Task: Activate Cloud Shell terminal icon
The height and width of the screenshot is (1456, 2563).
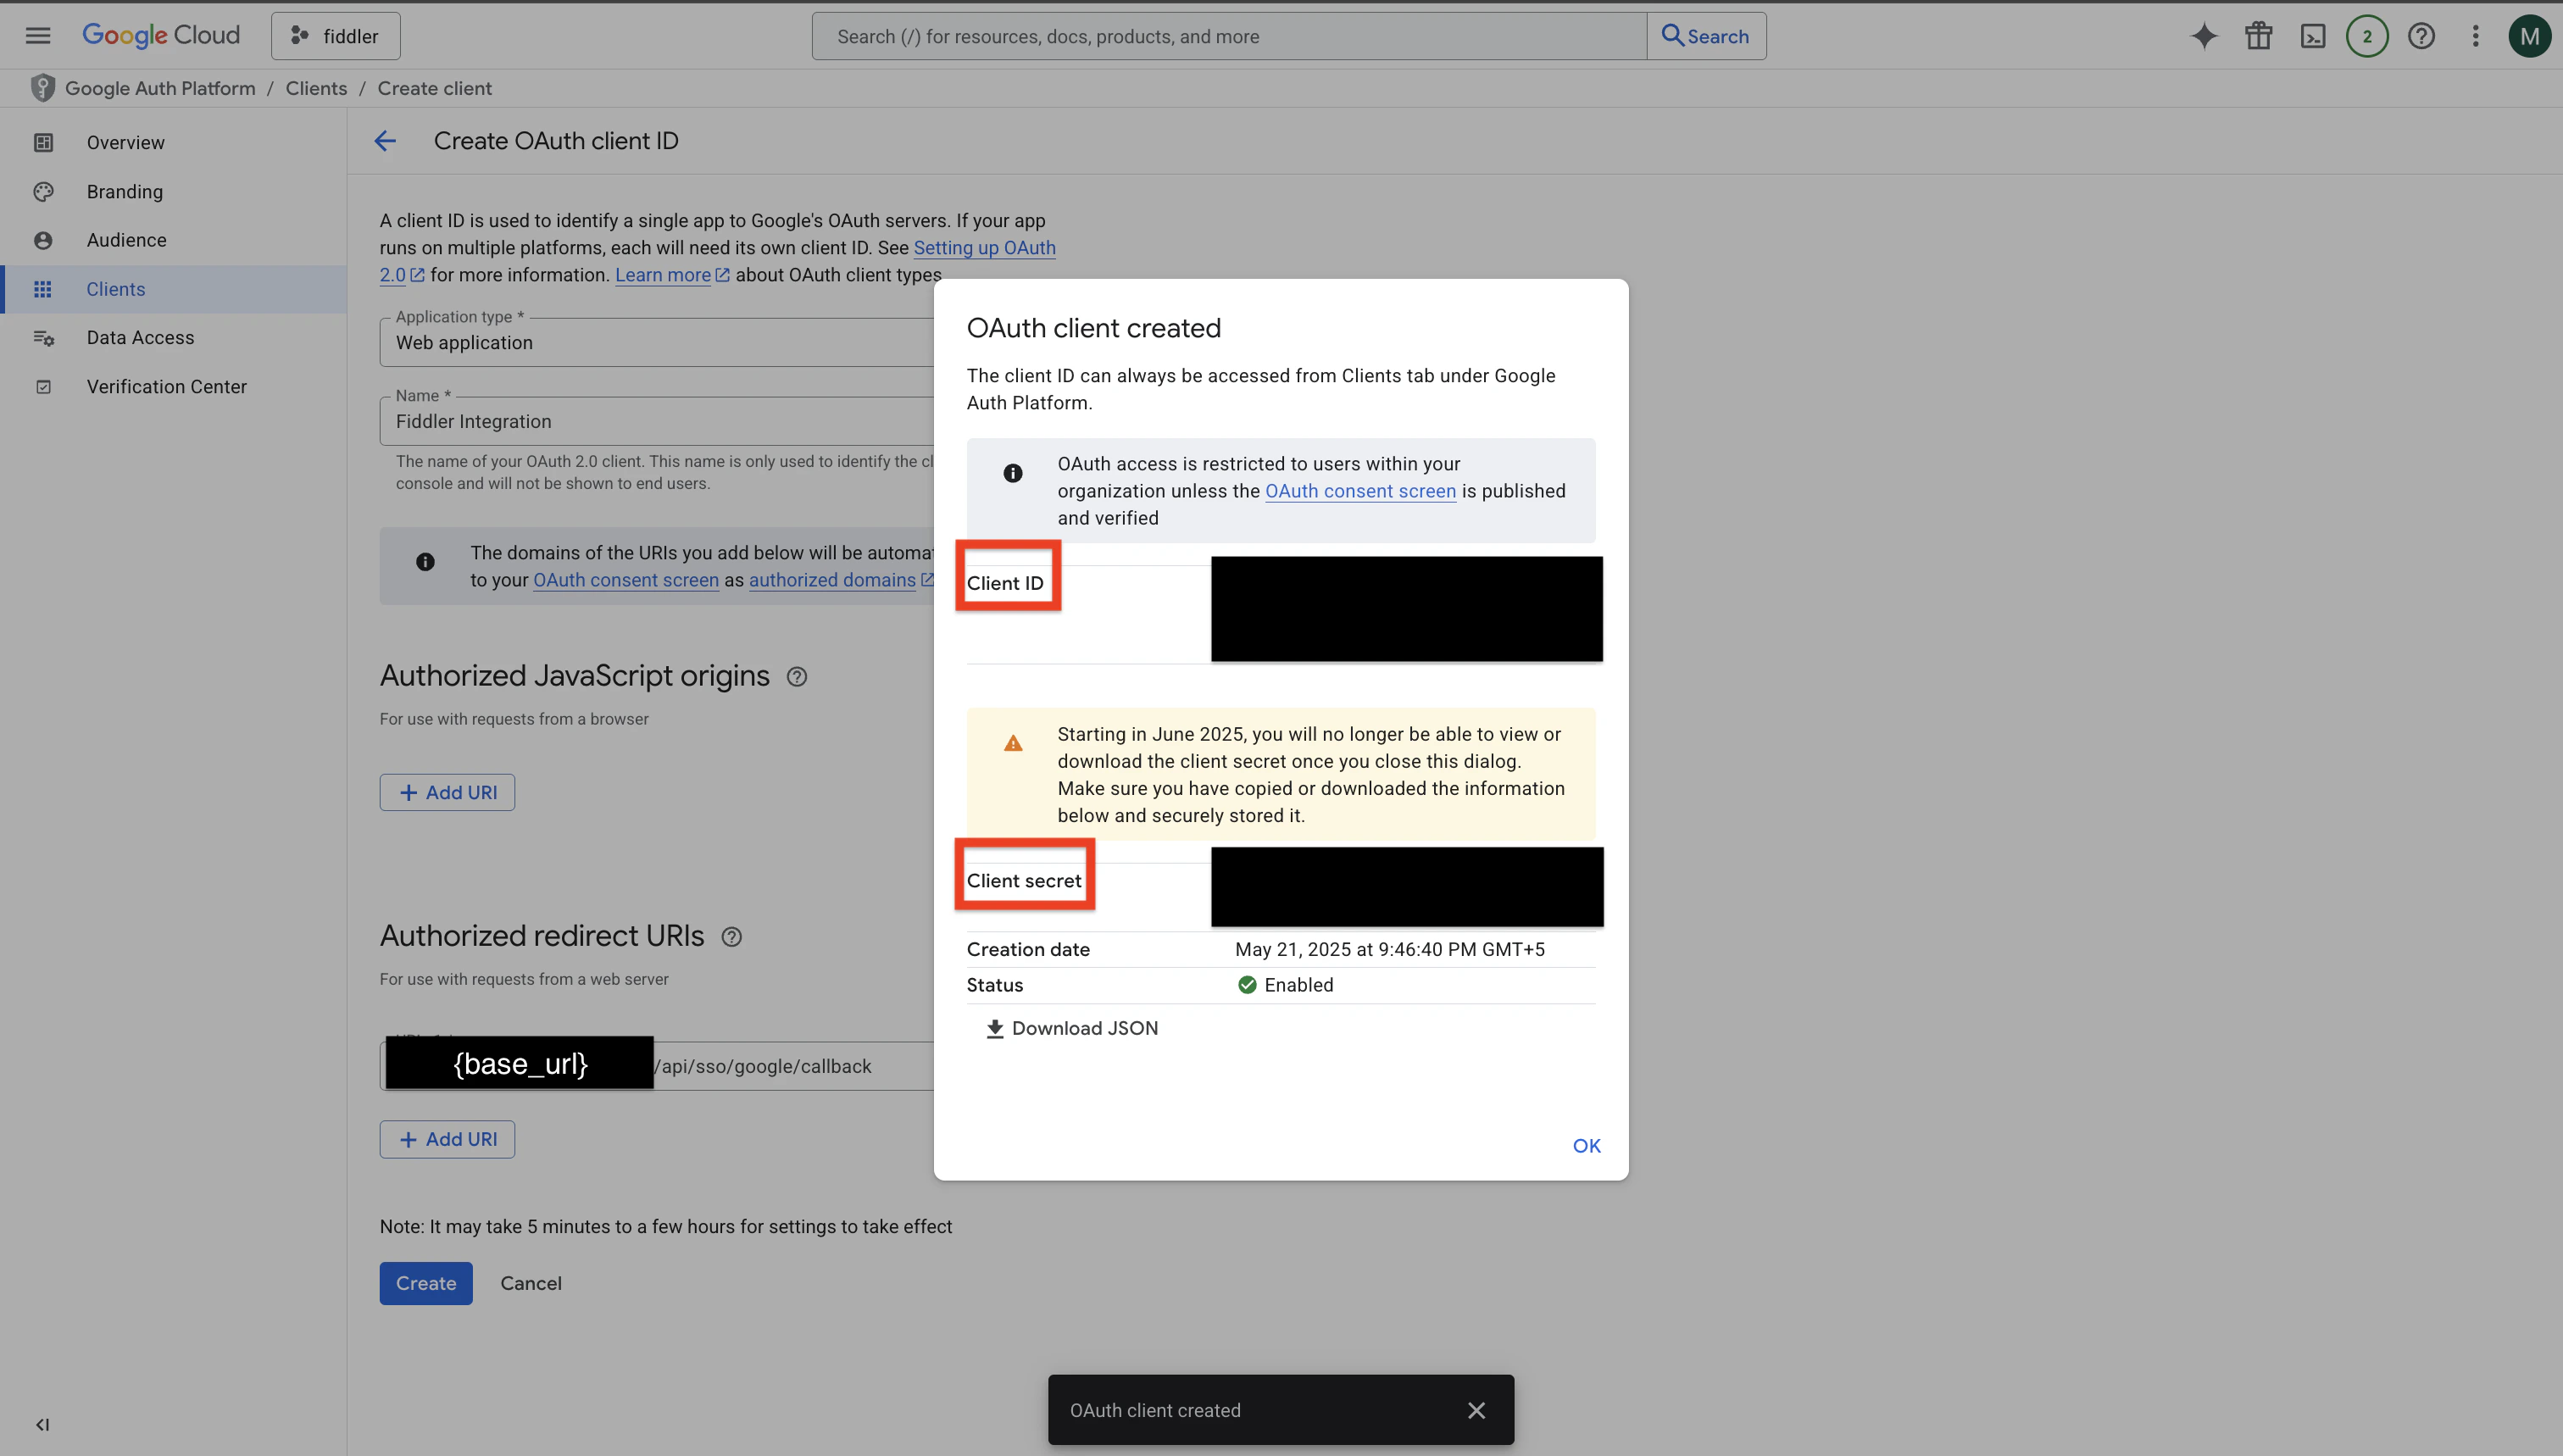Action: 2313,36
